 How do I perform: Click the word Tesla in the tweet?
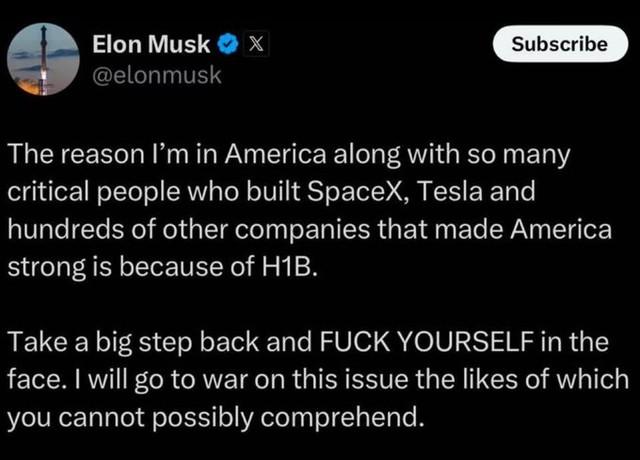456,193
